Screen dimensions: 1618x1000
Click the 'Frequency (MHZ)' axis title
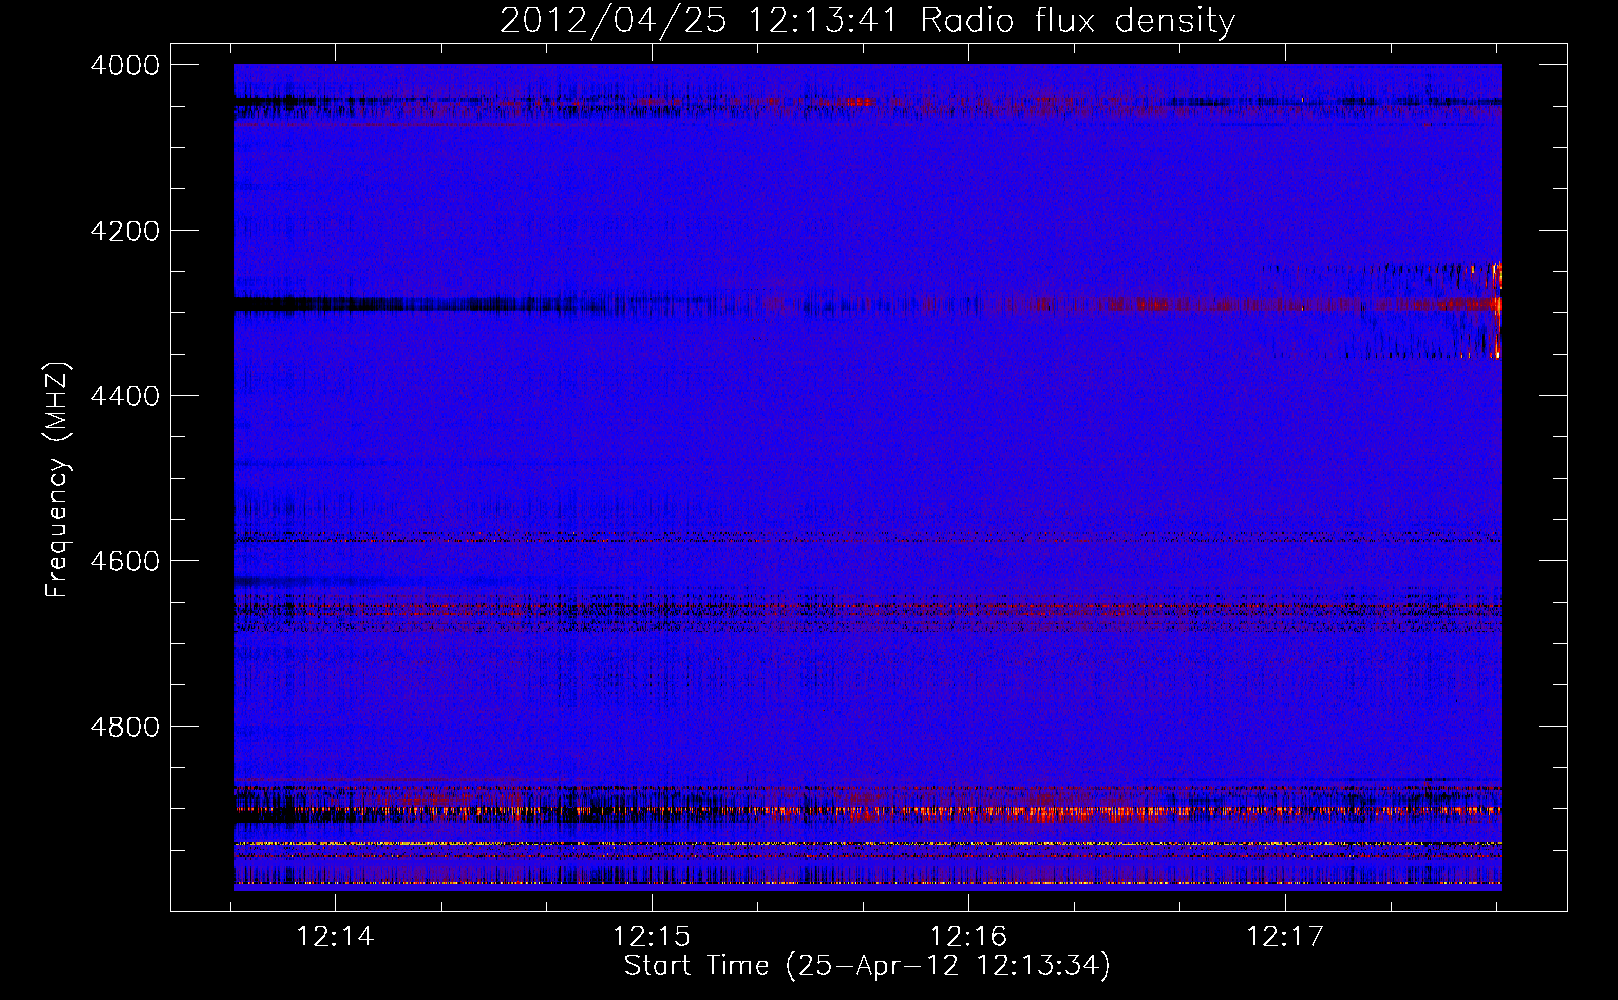[x=58, y=480]
